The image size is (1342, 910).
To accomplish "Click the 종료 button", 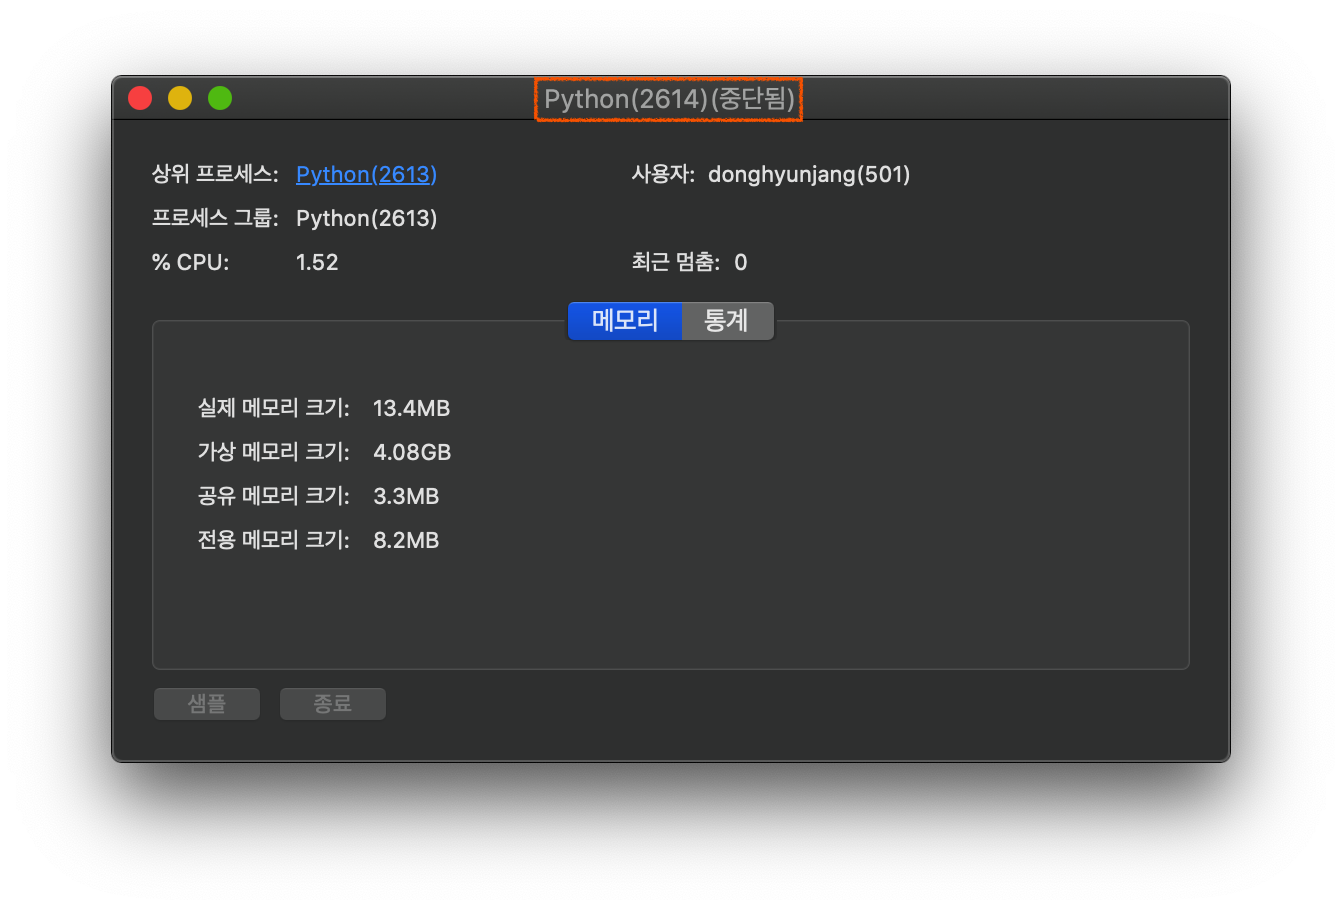I will (333, 704).
